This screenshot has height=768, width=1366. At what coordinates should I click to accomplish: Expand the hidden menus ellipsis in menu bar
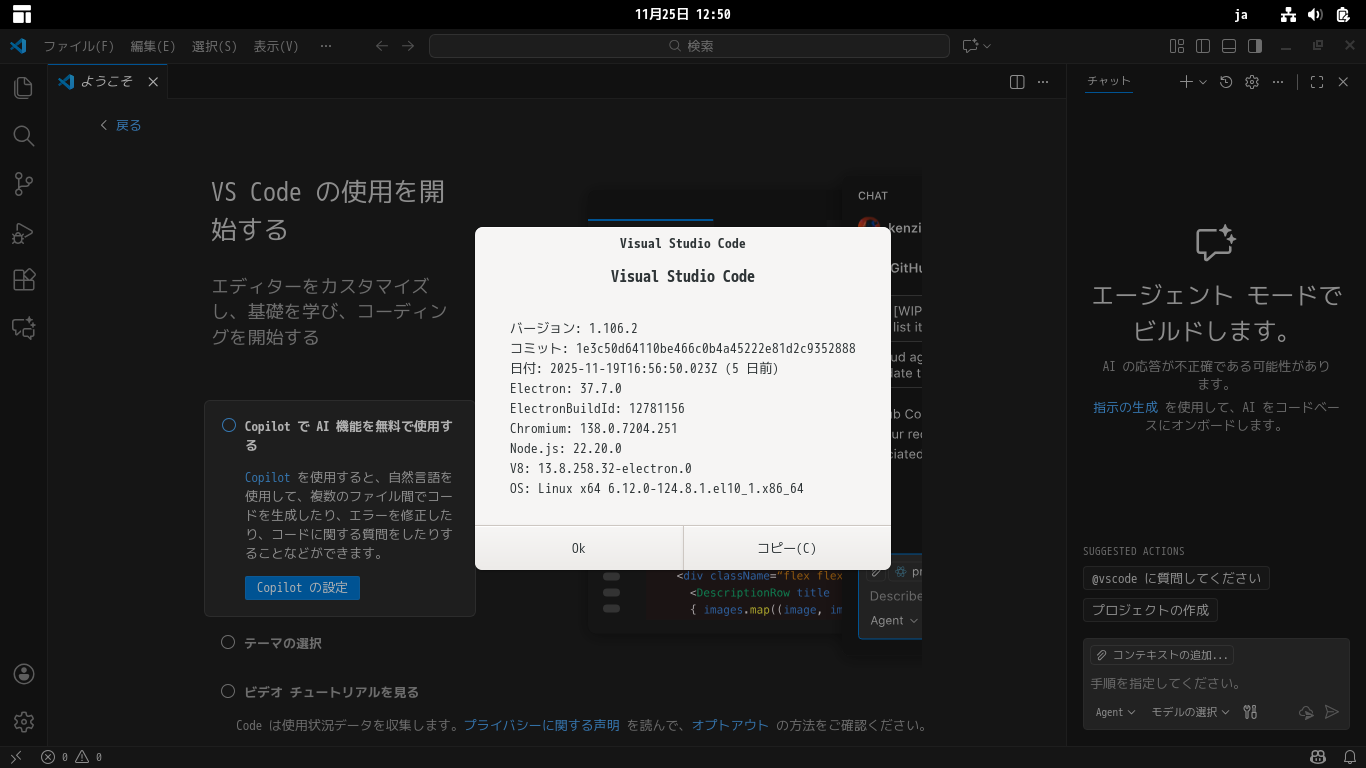click(x=326, y=46)
